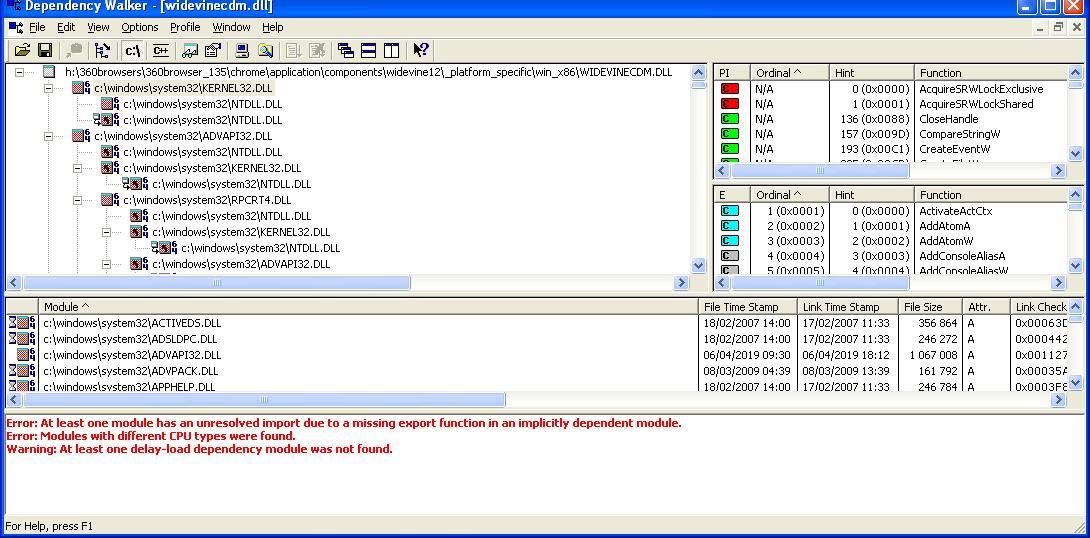This screenshot has height=538, width=1090.
Task: Toggle Undecorate C++ Functions button
Action: 161,50
